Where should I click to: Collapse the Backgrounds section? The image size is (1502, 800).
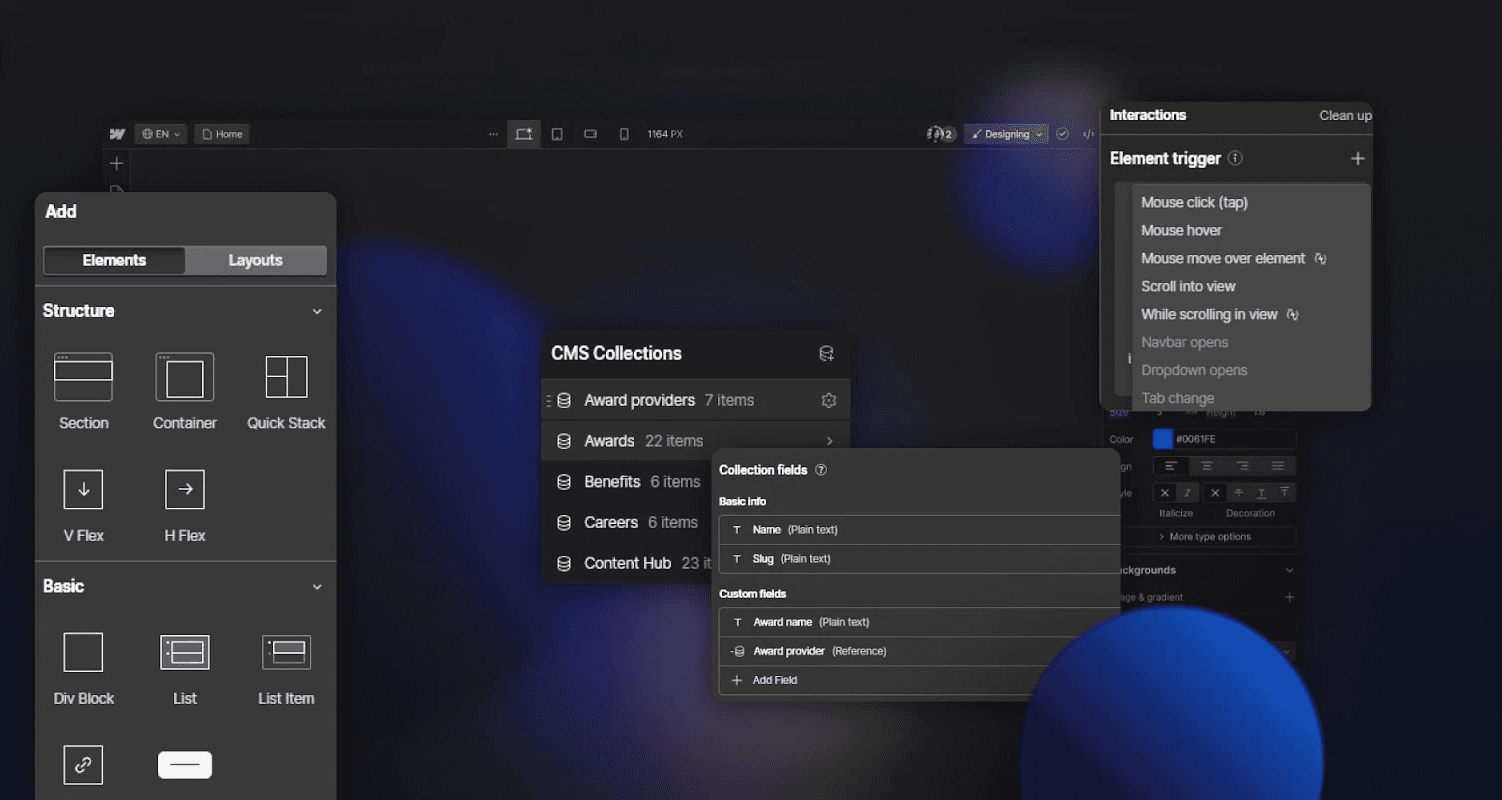tap(1290, 569)
